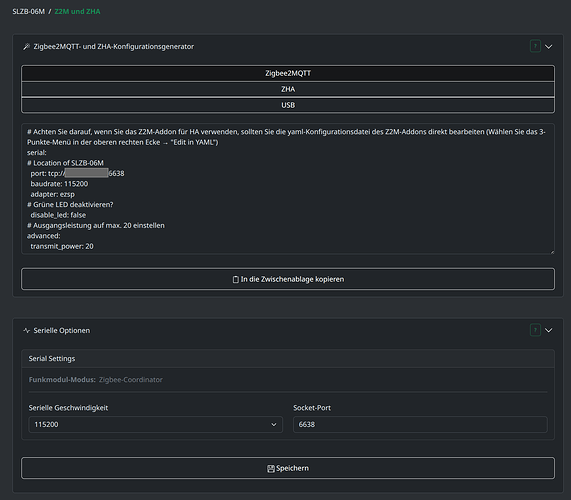Image resolution: width=571 pixels, height=500 pixels.
Task: Switch to the USB configuration tab
Action: pos(288,105)
